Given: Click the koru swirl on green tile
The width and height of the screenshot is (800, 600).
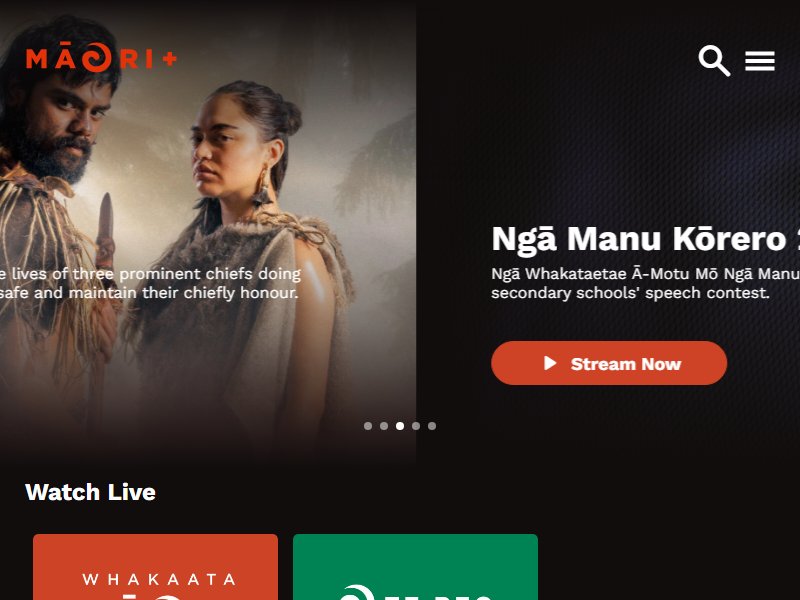Looking at the screenshot, I should (356, 593).
